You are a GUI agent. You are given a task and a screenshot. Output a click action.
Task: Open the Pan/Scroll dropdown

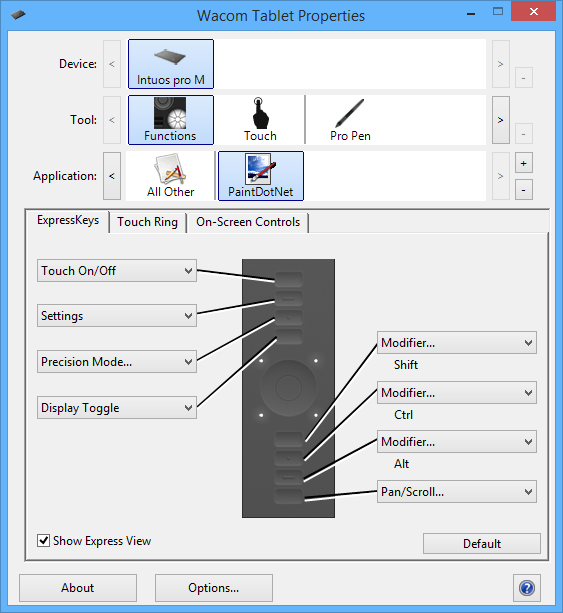[x=457, y=491]
